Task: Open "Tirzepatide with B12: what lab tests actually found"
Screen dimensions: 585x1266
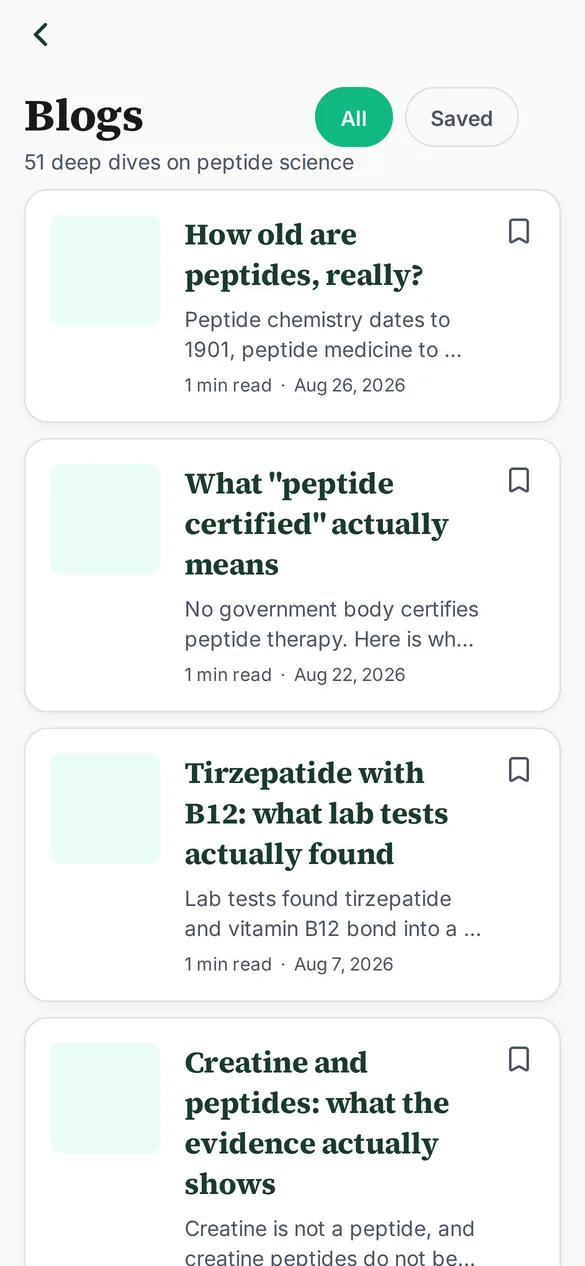Action: [316, 813]
